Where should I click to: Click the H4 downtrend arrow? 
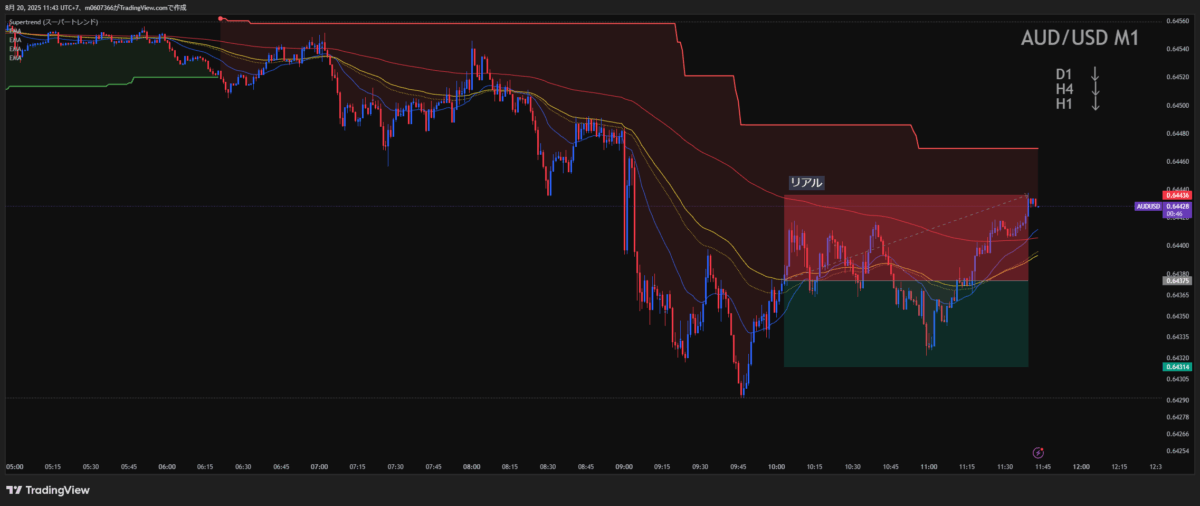tap(1095, 89)
